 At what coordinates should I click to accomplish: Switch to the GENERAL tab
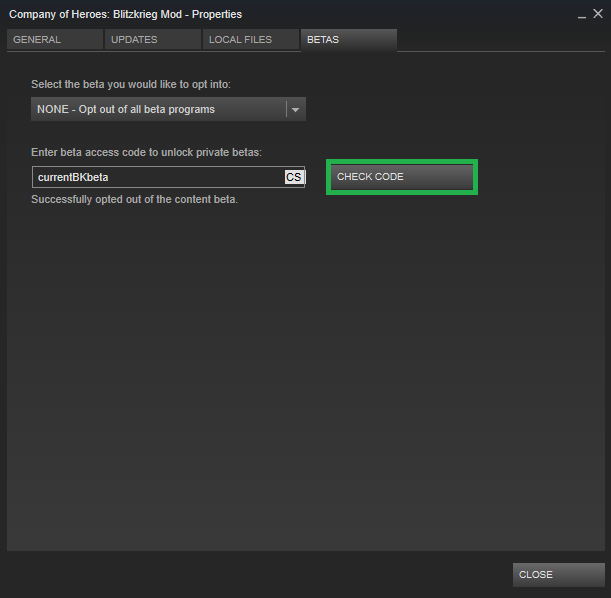(55, 39)
